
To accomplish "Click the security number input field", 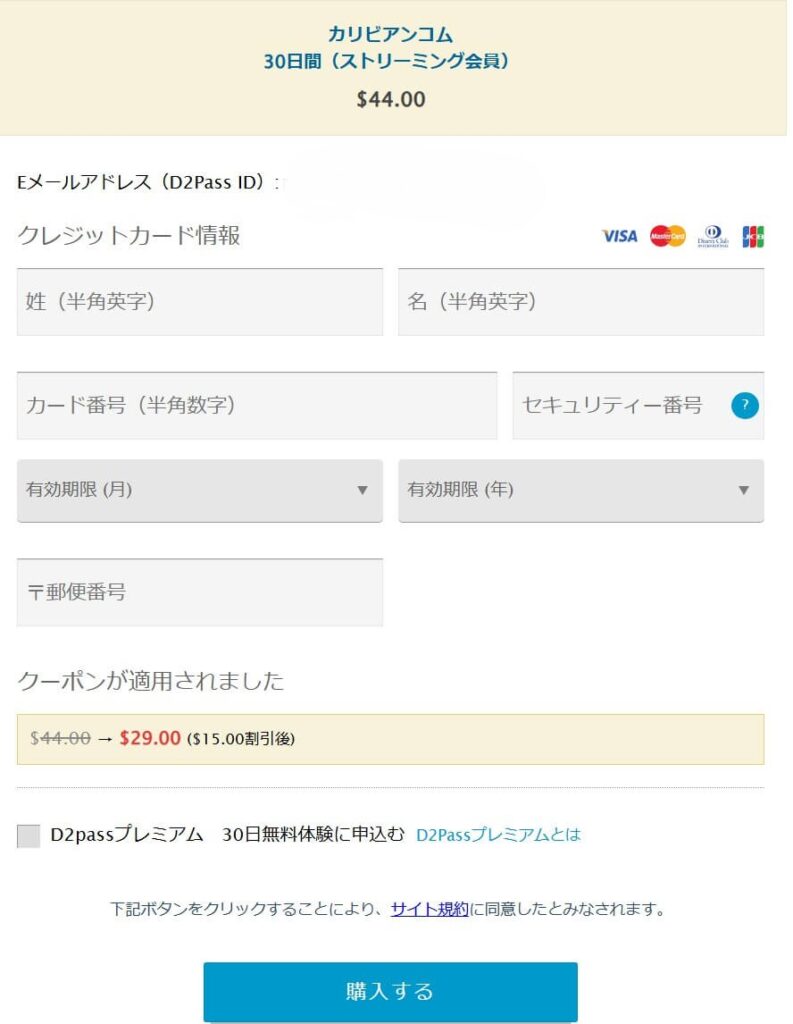I will 620,405.
